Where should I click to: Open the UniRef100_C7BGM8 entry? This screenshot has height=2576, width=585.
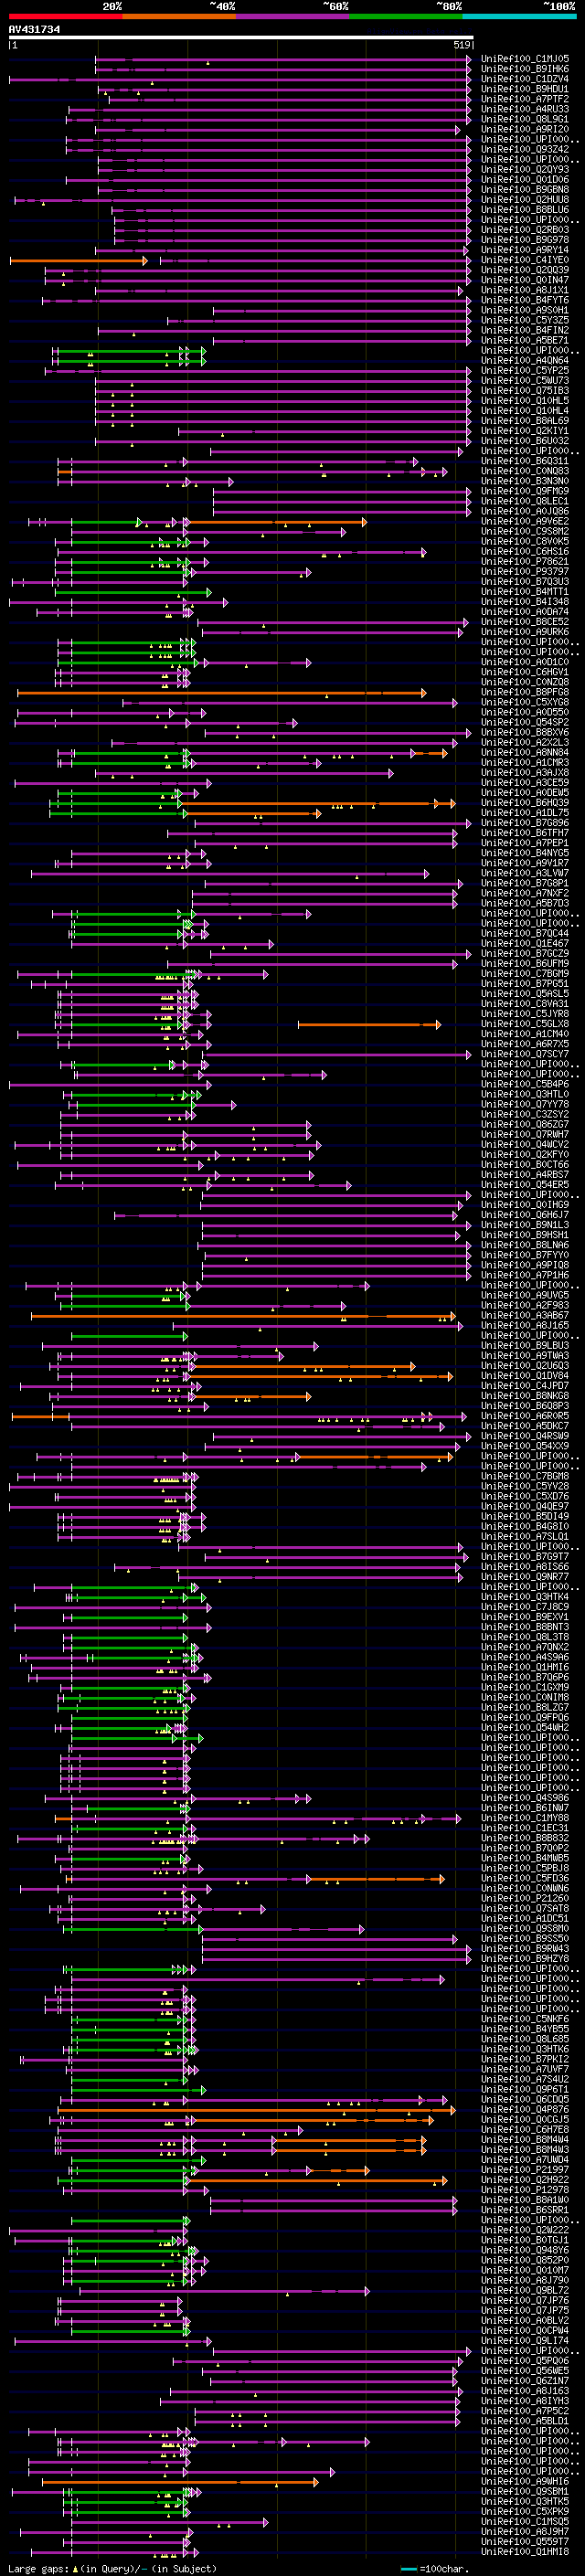(x=525, y=1476)
